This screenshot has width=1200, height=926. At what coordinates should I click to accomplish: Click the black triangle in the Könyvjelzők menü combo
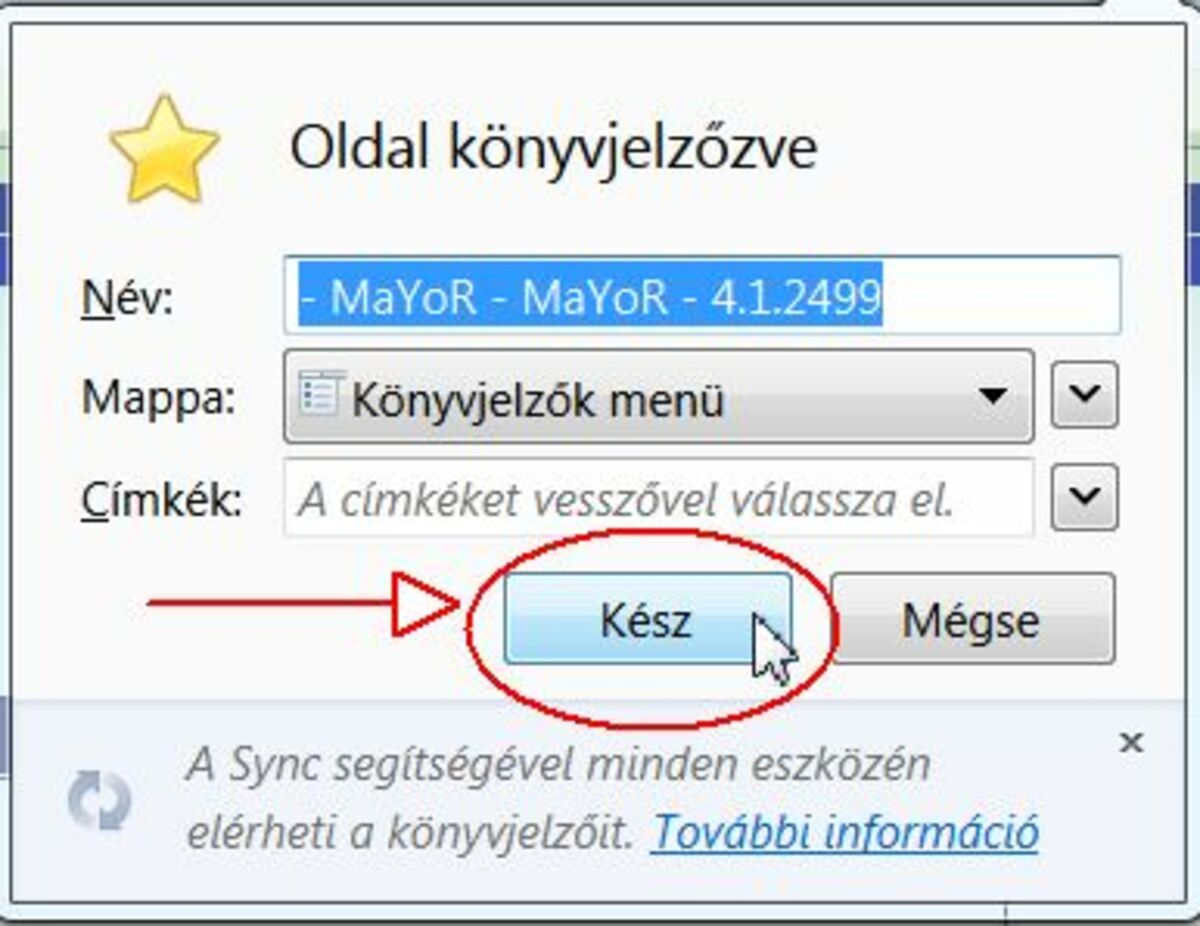992,396
